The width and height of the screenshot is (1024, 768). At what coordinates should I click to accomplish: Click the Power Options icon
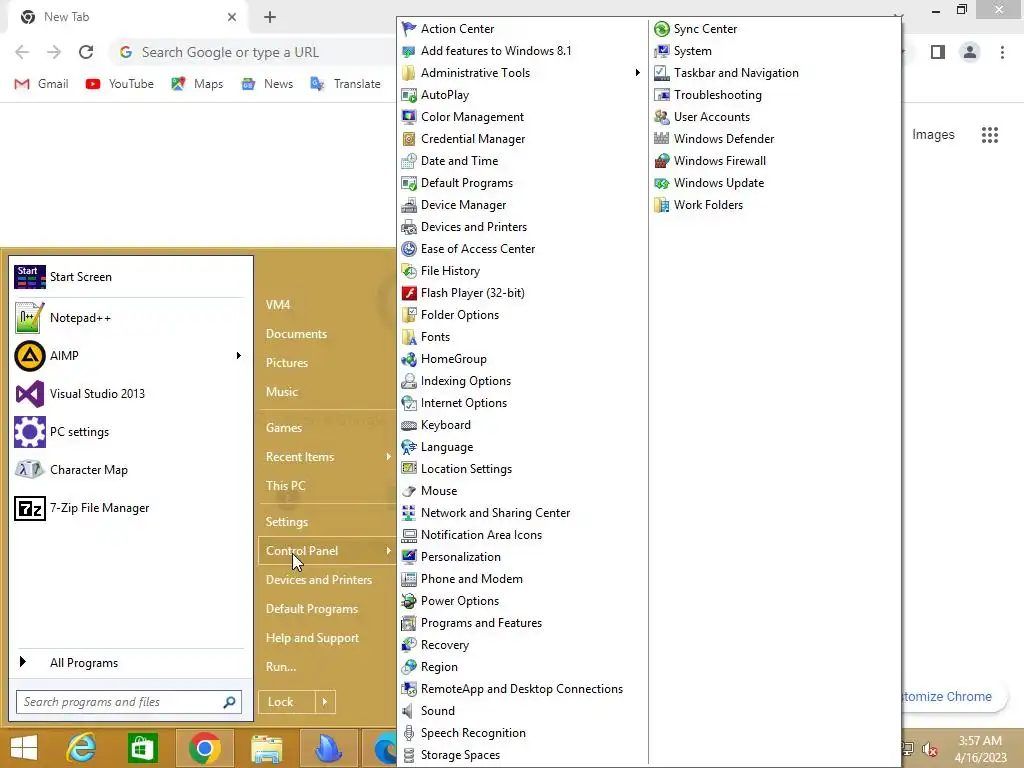(x=409, y=601)
